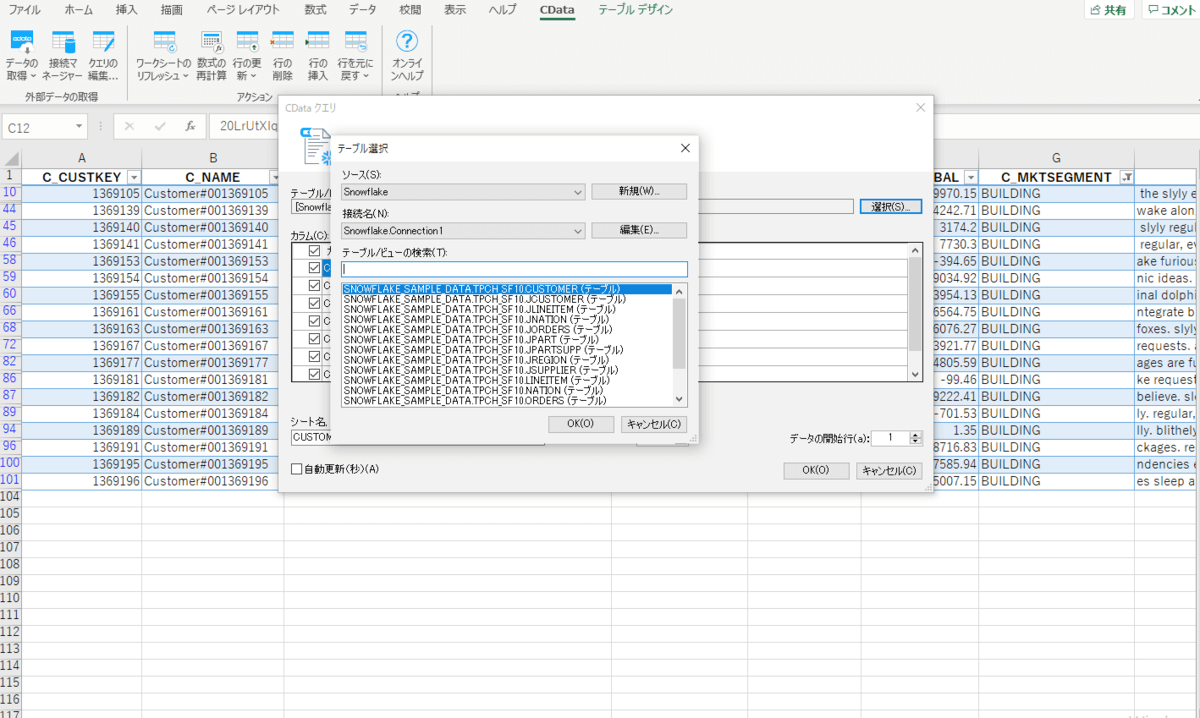This screenshot has width=1200, height=718.
Task: Open the データの取得 (Get Data) ribbon icon
Action: pyautogui.click(x=22, y=42)
